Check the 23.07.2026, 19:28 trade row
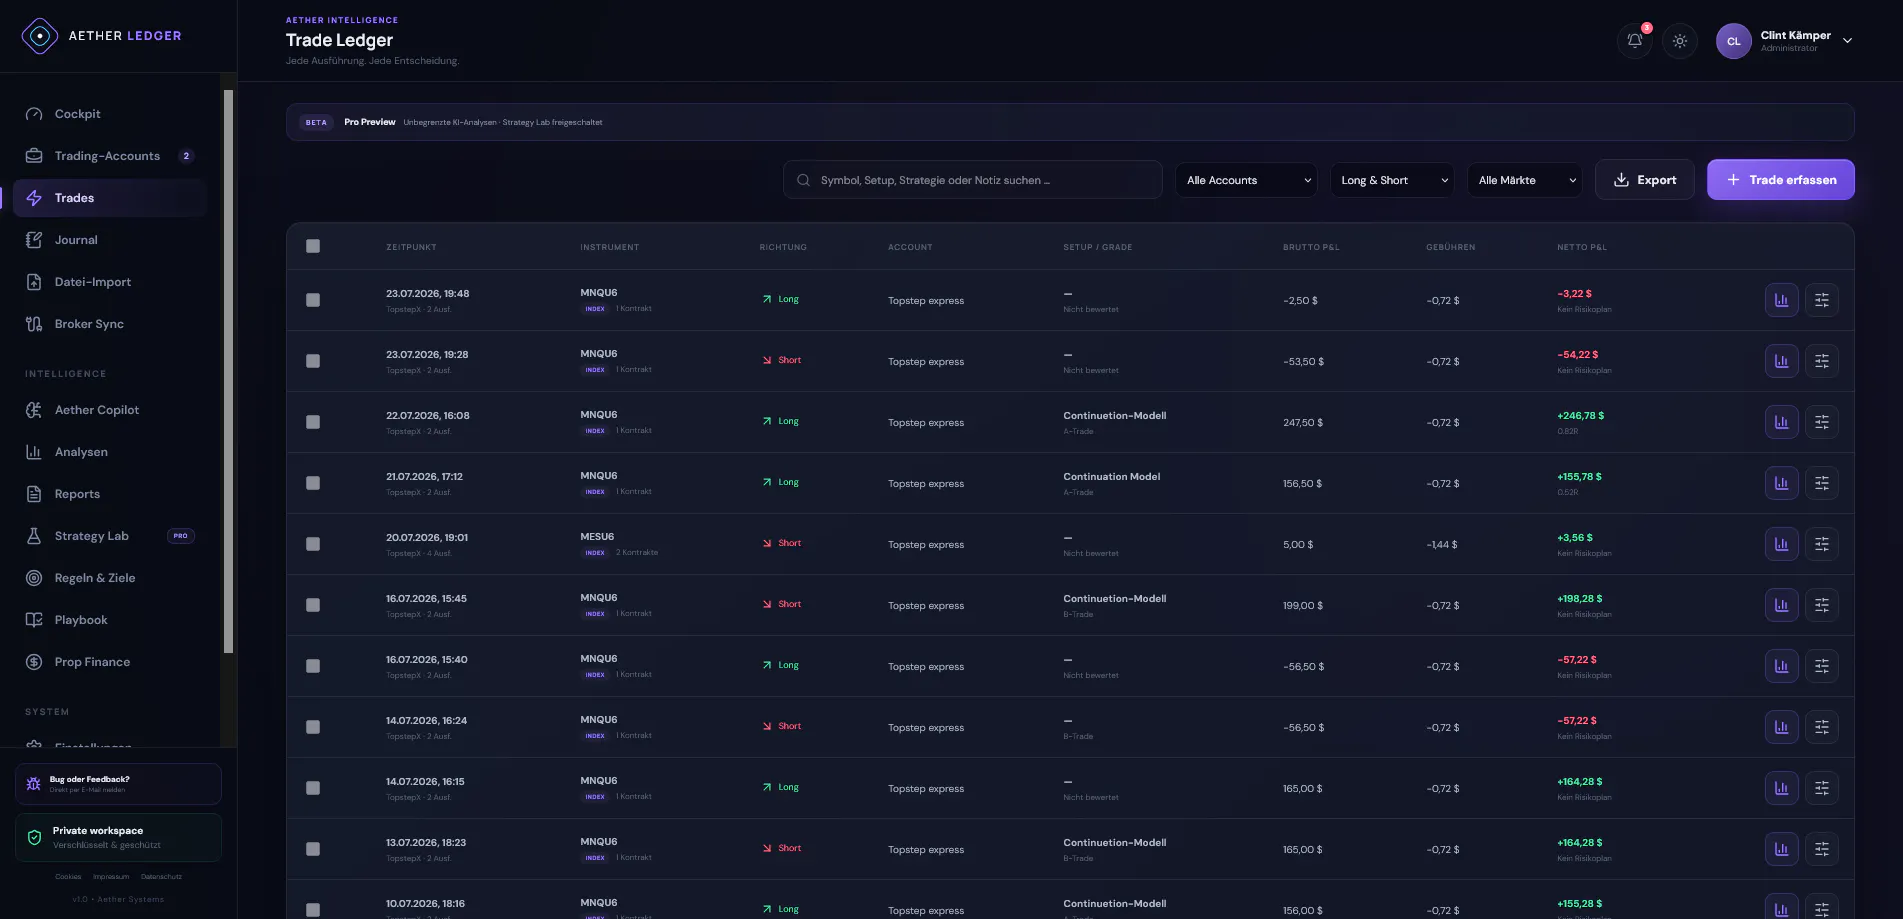The width and height of the screenshot is (1903, 919). click(313, 361)
